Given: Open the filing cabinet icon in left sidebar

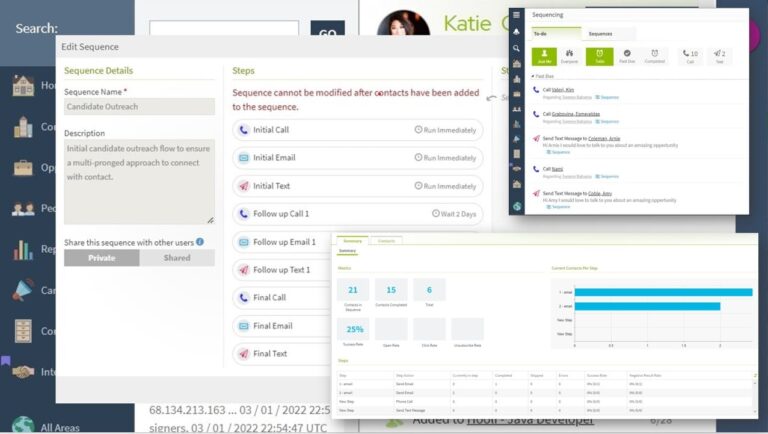Looking at the screenshot, I should pos(23,331).
